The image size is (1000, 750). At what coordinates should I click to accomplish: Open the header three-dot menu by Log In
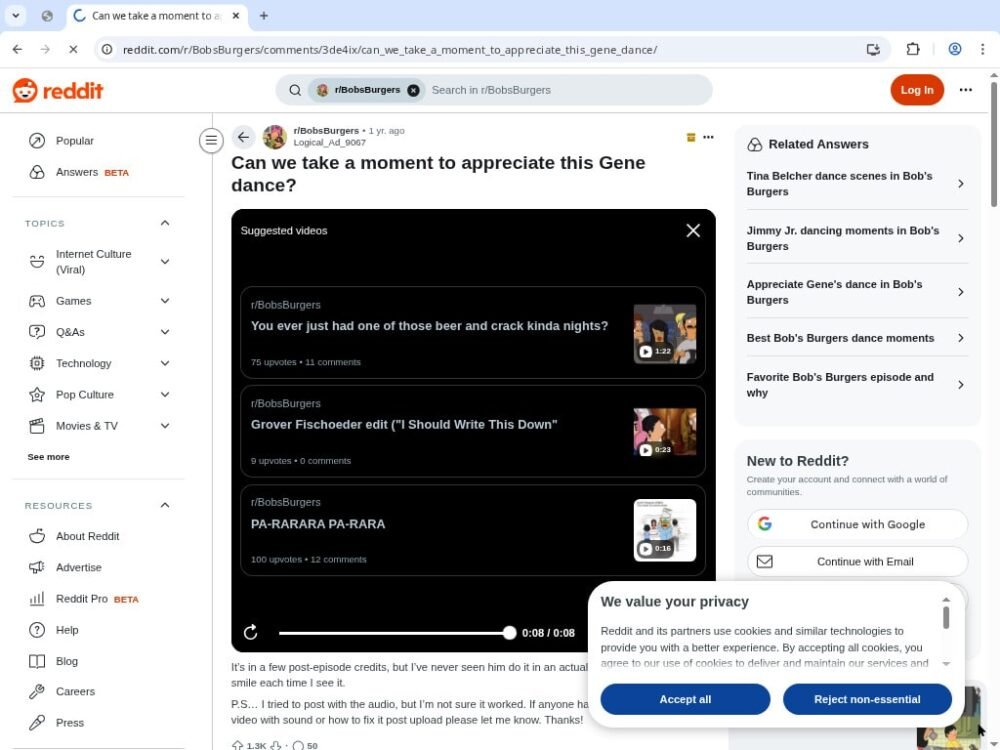pyautogui.click(x=965, y=90)
